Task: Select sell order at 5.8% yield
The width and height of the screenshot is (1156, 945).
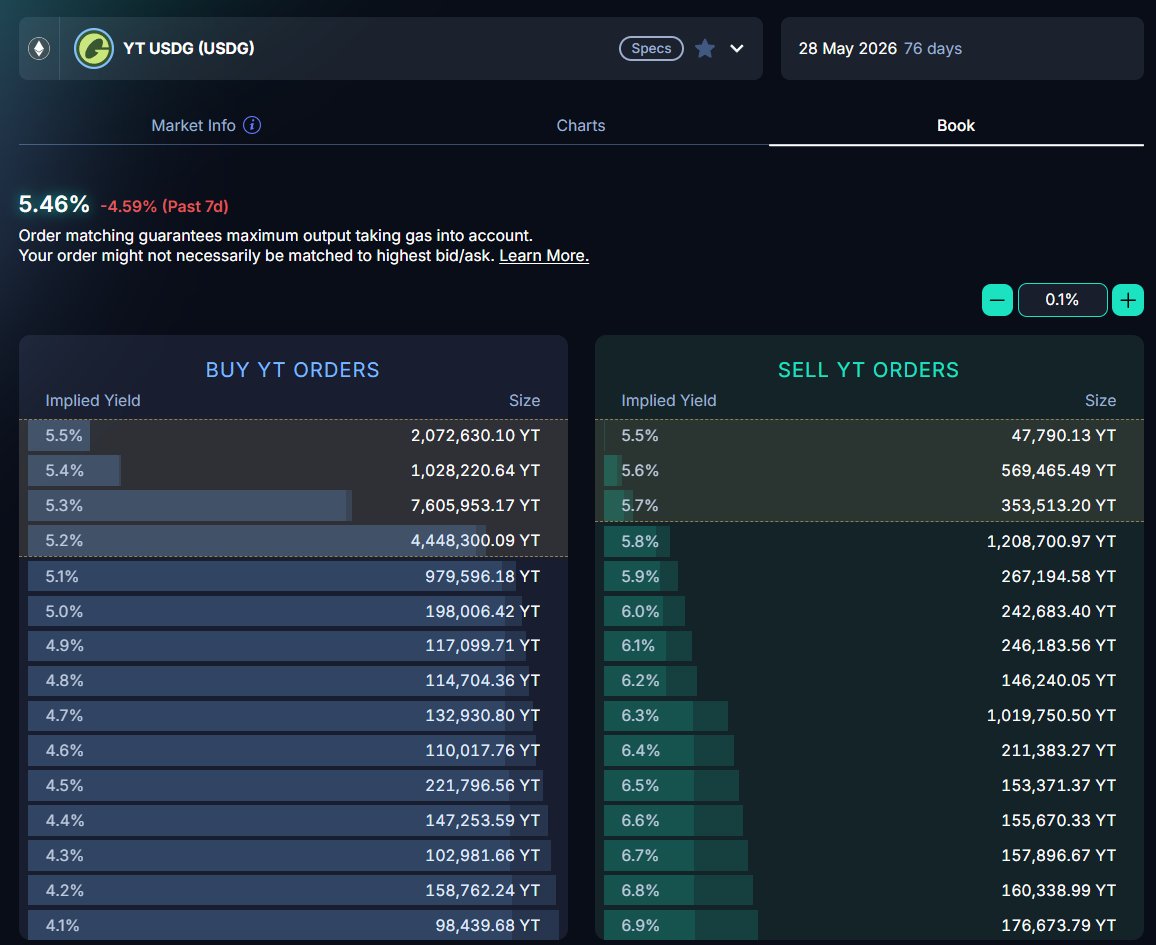Action: coord(869,541)
